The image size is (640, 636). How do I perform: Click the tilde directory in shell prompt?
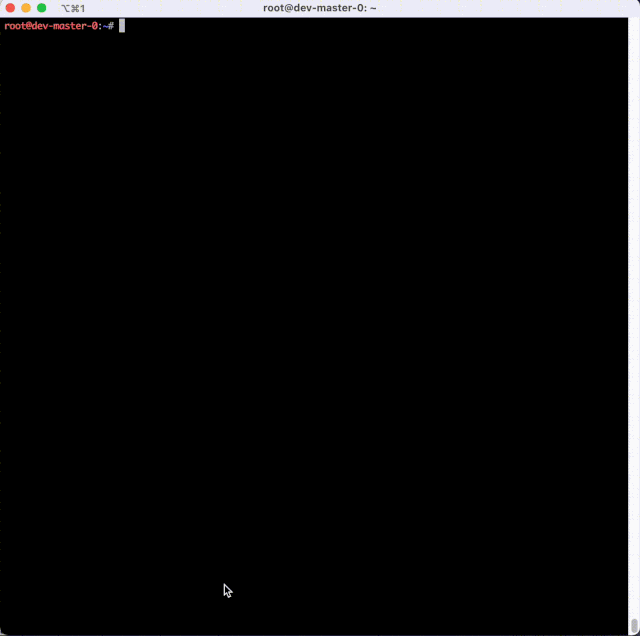tap(105, 25)
